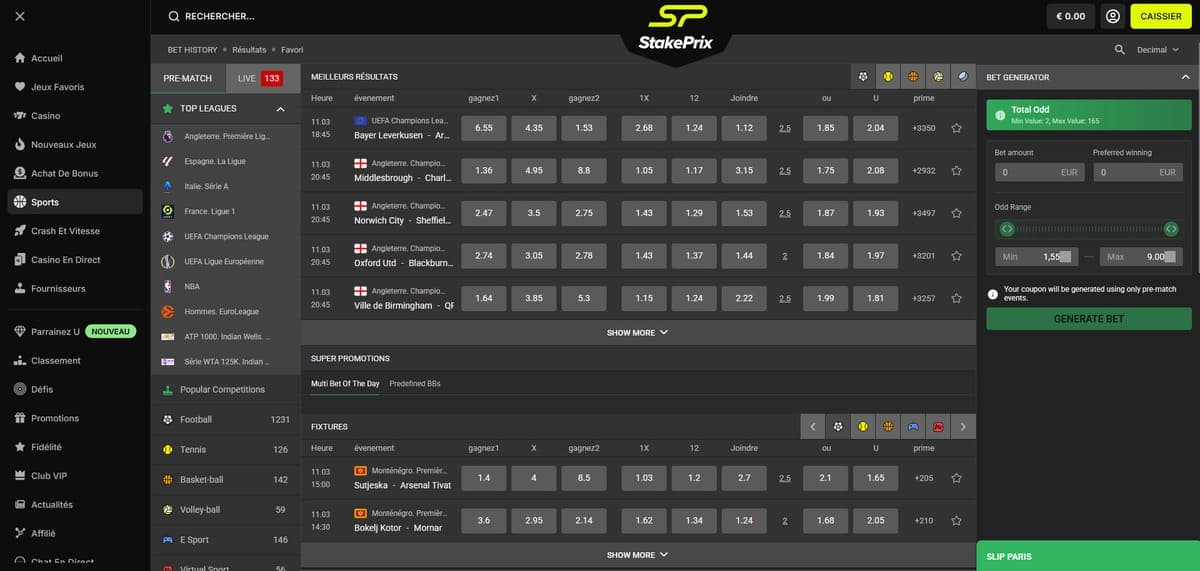The image size is (1200, 571).
Task: Open the Casino entry in the sidebar
Action: coord(75,116)
